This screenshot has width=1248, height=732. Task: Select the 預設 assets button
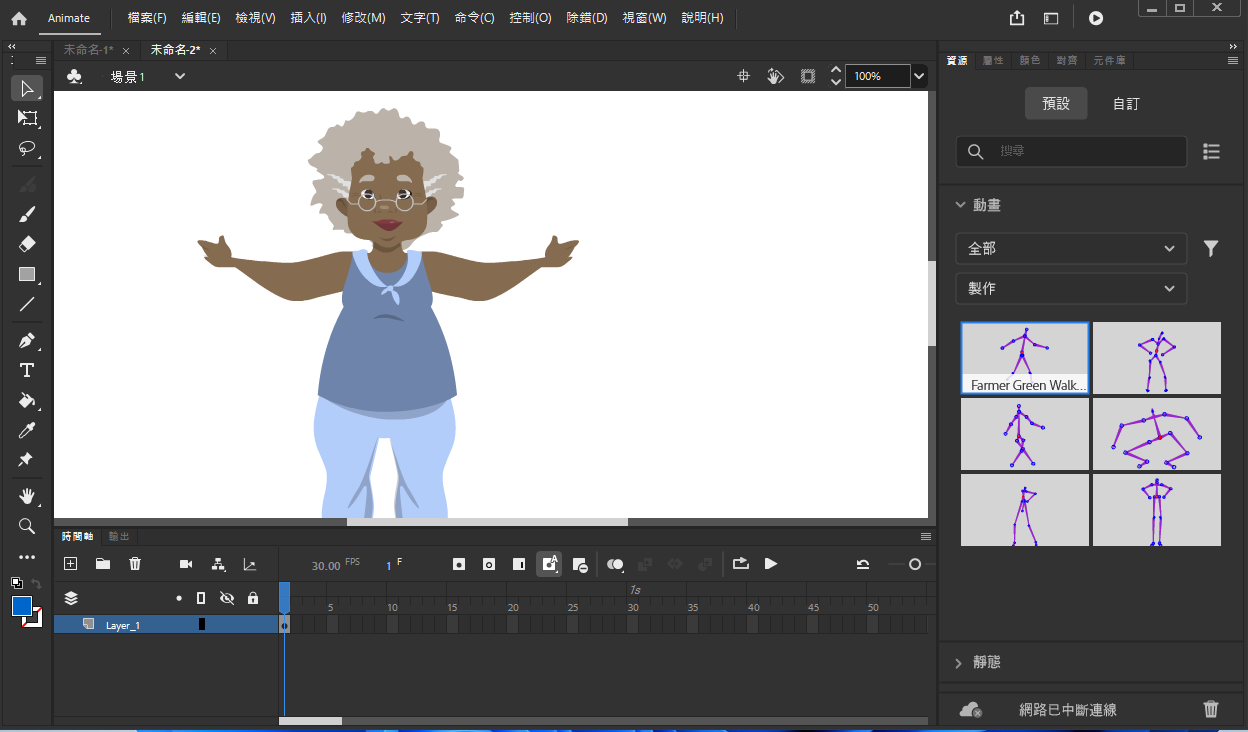pos(1056,103)
